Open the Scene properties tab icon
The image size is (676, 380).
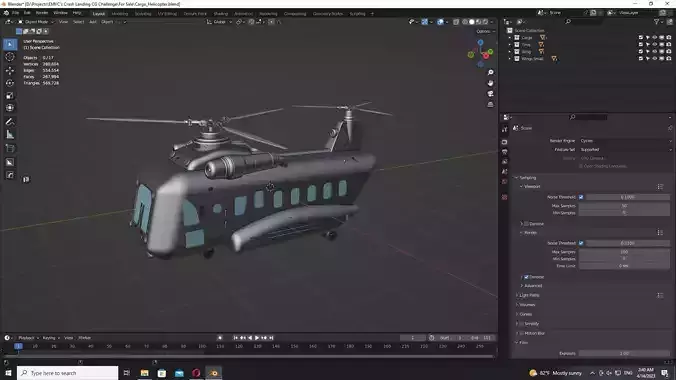[504, 172]
